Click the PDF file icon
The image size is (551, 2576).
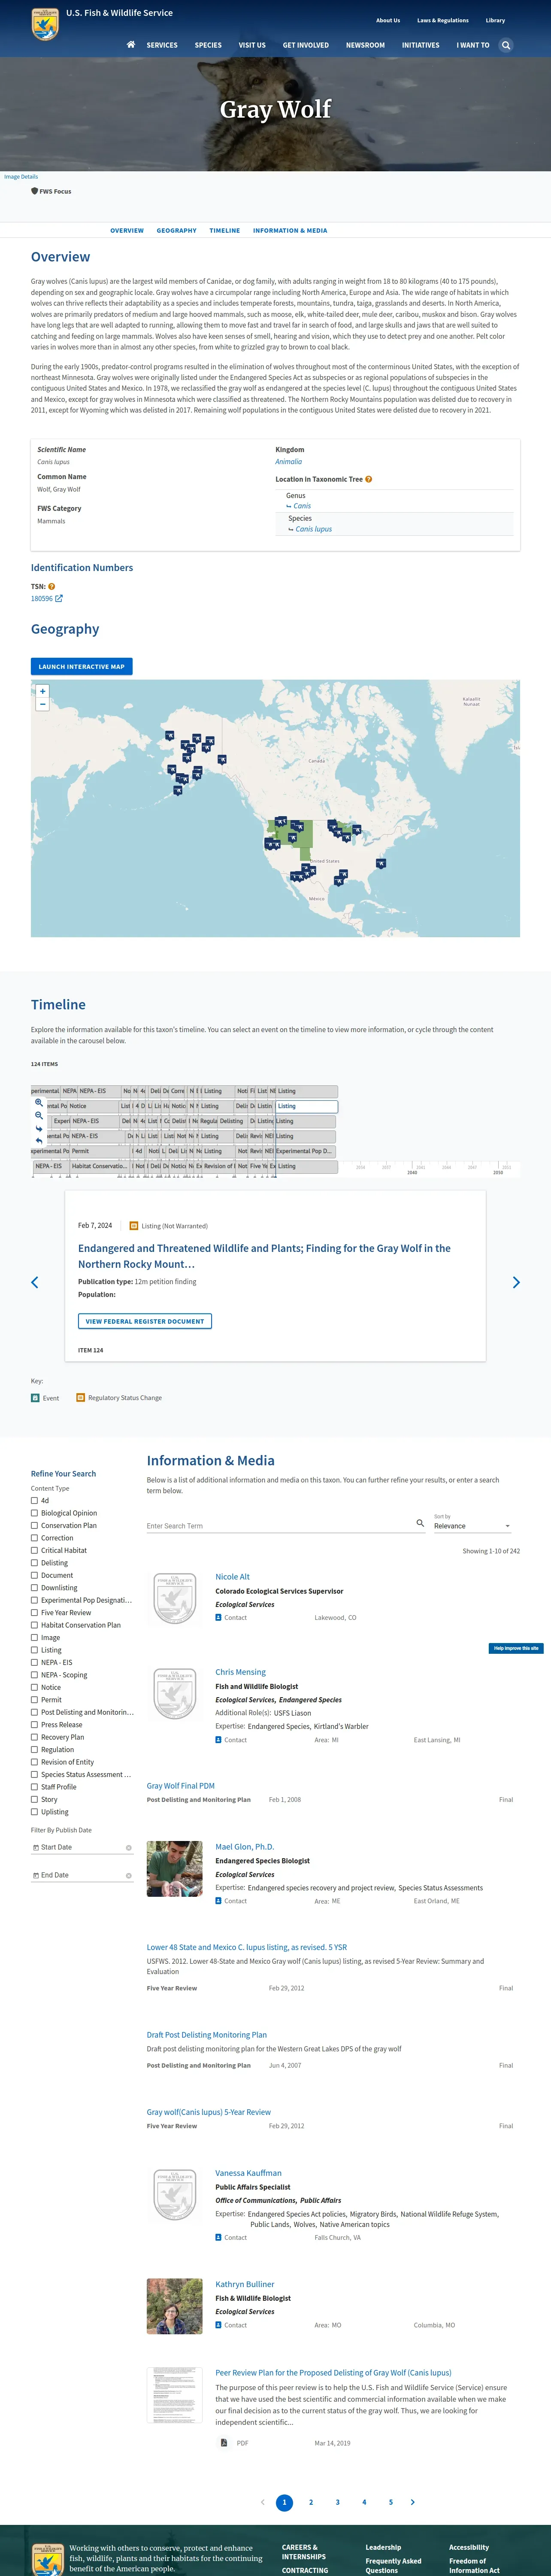point(224,2443)
